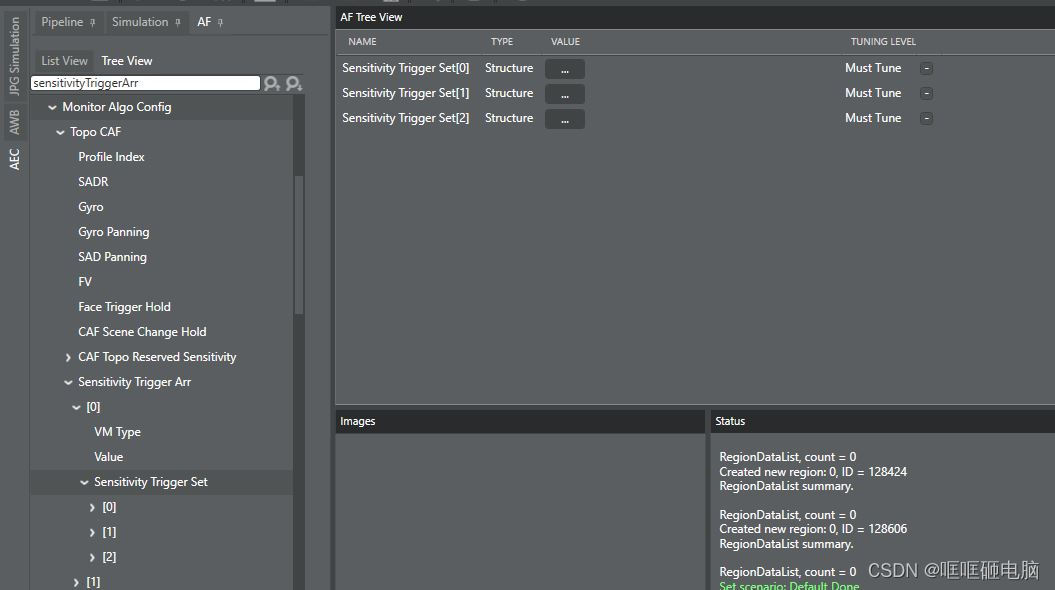Screen dimensions: 1055x590
Task: Expand CAF Topo Reserved Sensitivity node
Action: click(x=68, y=357)
